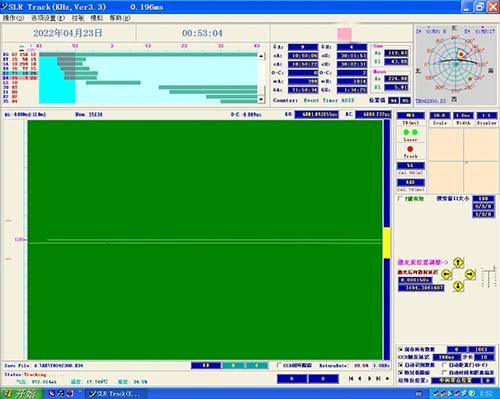Screen dimensions: 500x399
Task: Click the yellow up arrow laser adjustment icon
Action: click(458, 263)
